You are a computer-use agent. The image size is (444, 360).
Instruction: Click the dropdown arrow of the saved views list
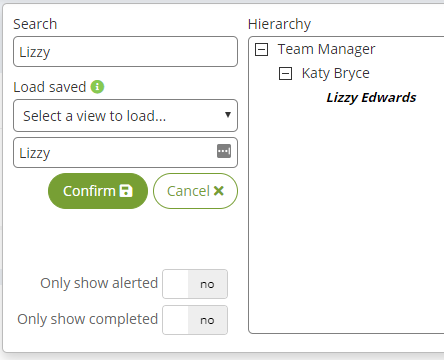[228, 115]
